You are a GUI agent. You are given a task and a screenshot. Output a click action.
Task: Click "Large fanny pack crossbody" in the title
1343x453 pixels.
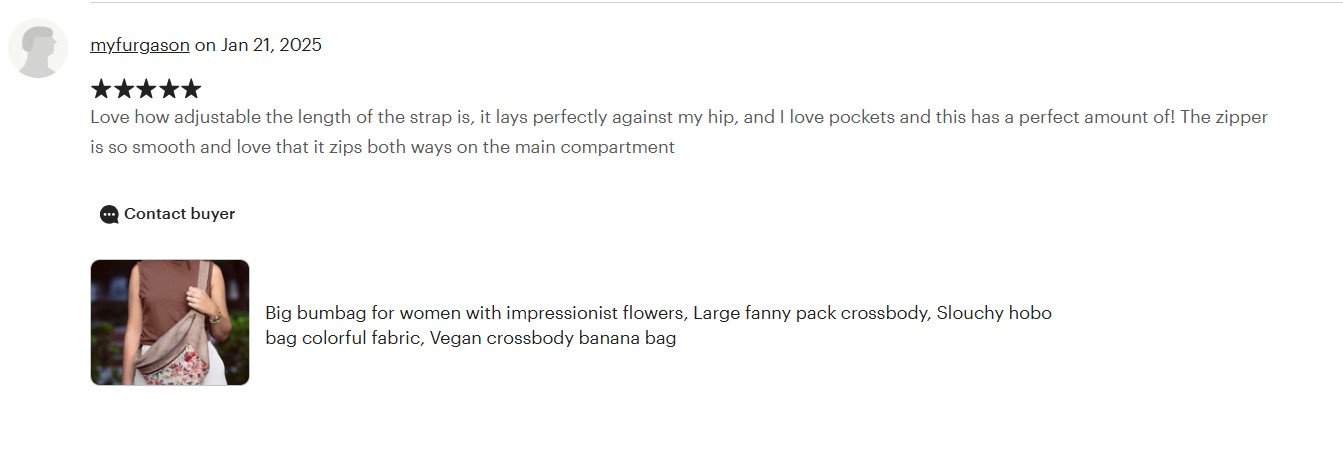[811, 313]
